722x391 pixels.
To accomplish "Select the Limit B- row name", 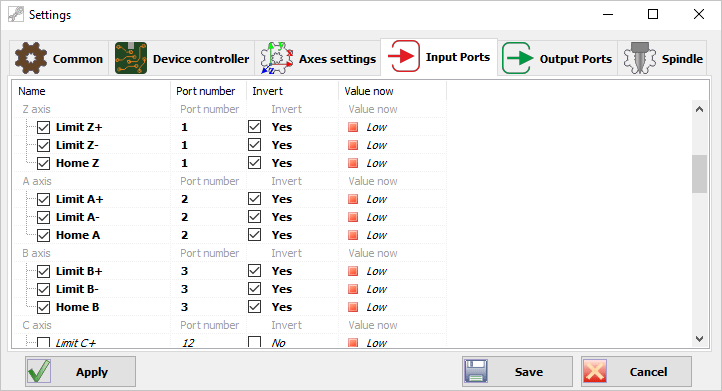I will [x=77, y=289].
